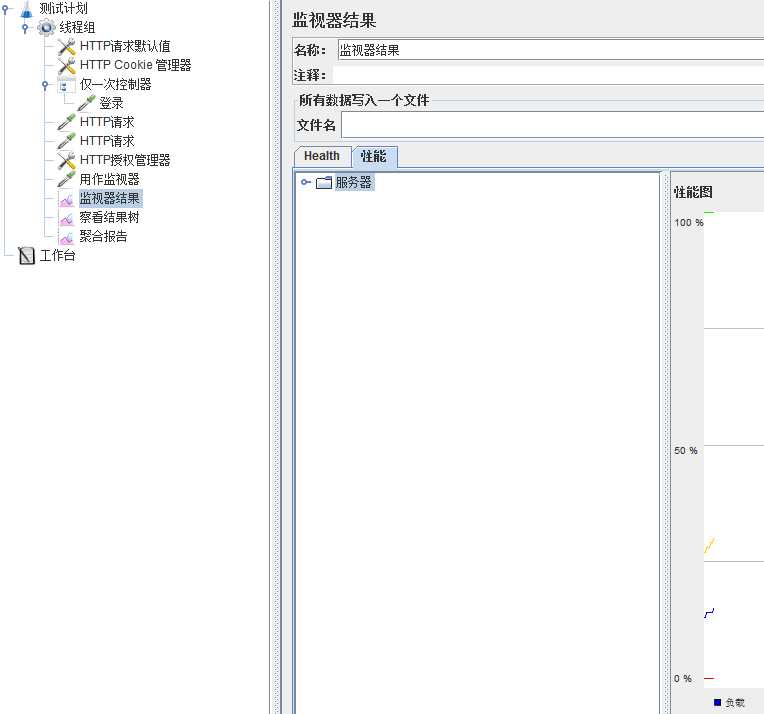Screen dimensions: 764x714
Task: Click the 100 % axis label
Action: [688, 223]
